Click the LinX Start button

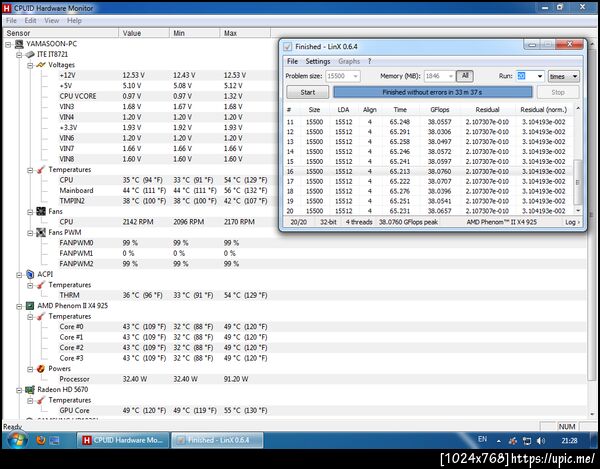tap(308, 92)
